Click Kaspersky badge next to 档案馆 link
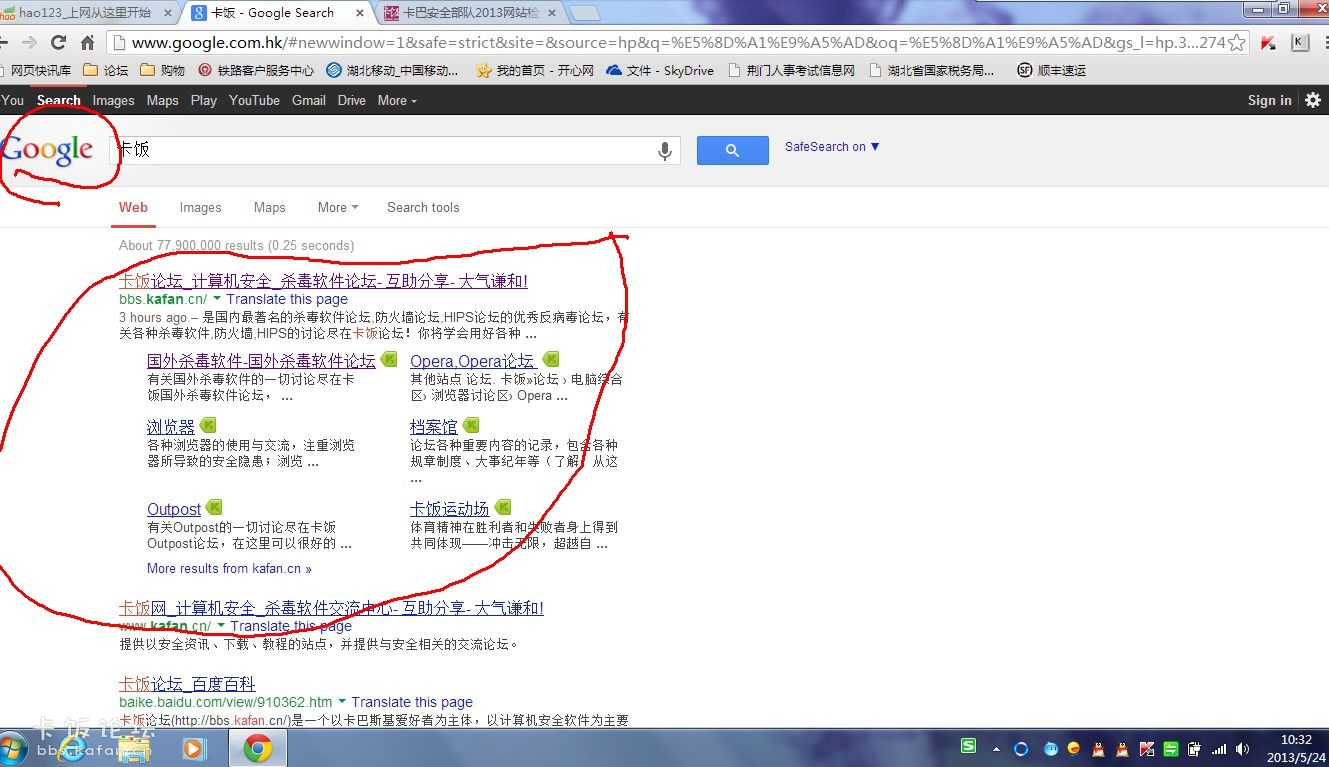This screenshot has width=1329, height=767. coord(470,425)
